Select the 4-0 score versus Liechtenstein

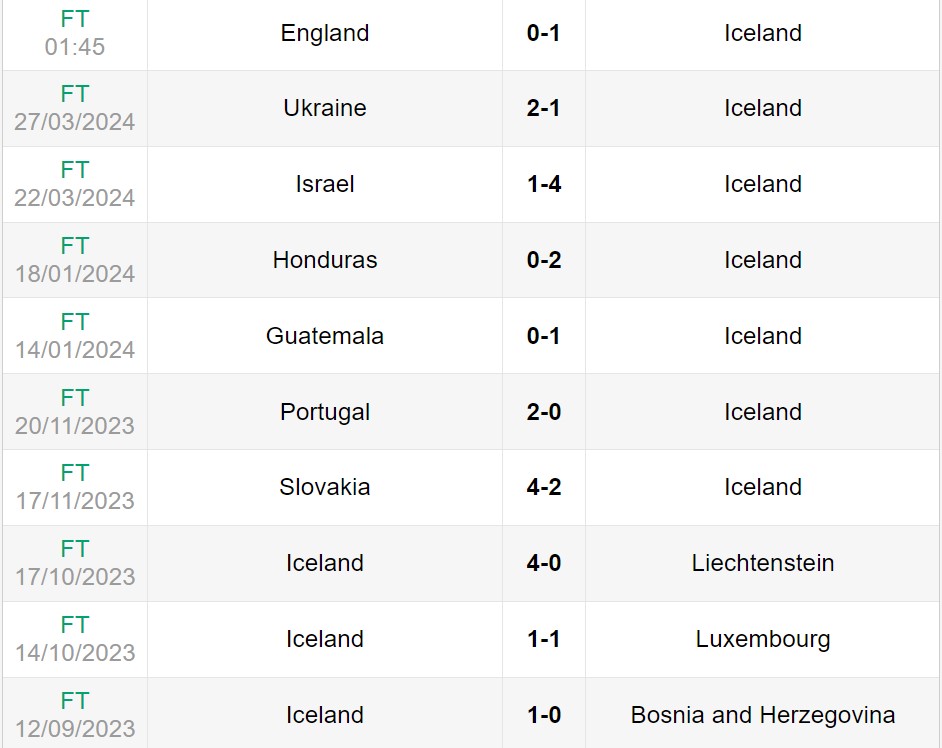[544, 563]
